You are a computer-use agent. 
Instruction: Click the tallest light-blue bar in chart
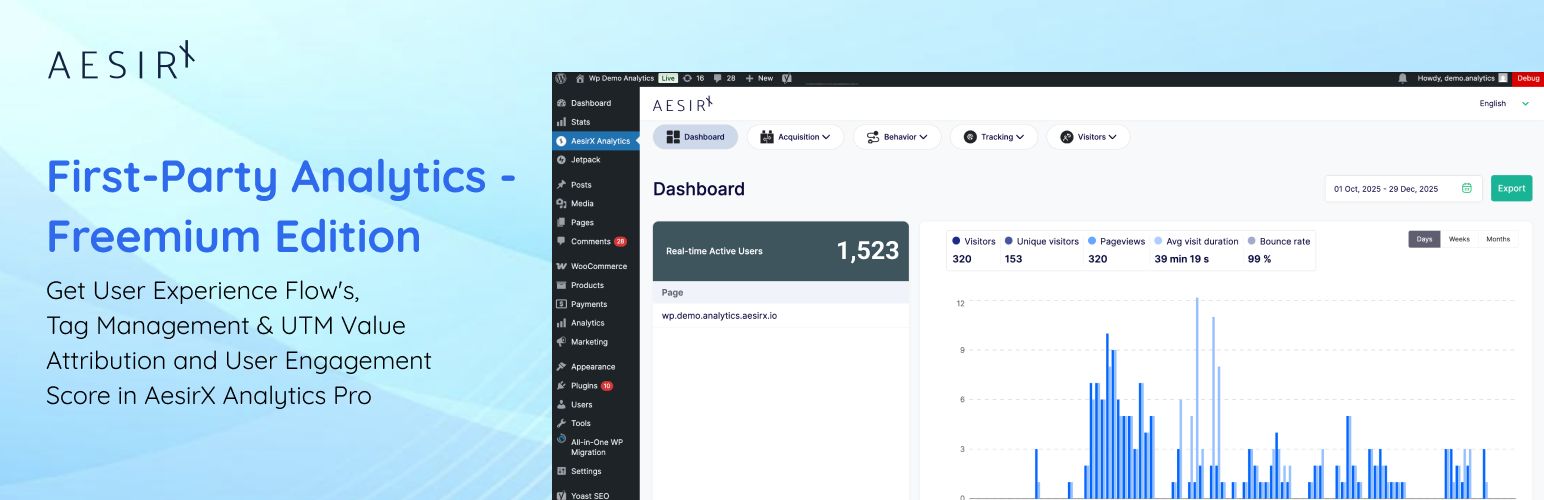1197,397
